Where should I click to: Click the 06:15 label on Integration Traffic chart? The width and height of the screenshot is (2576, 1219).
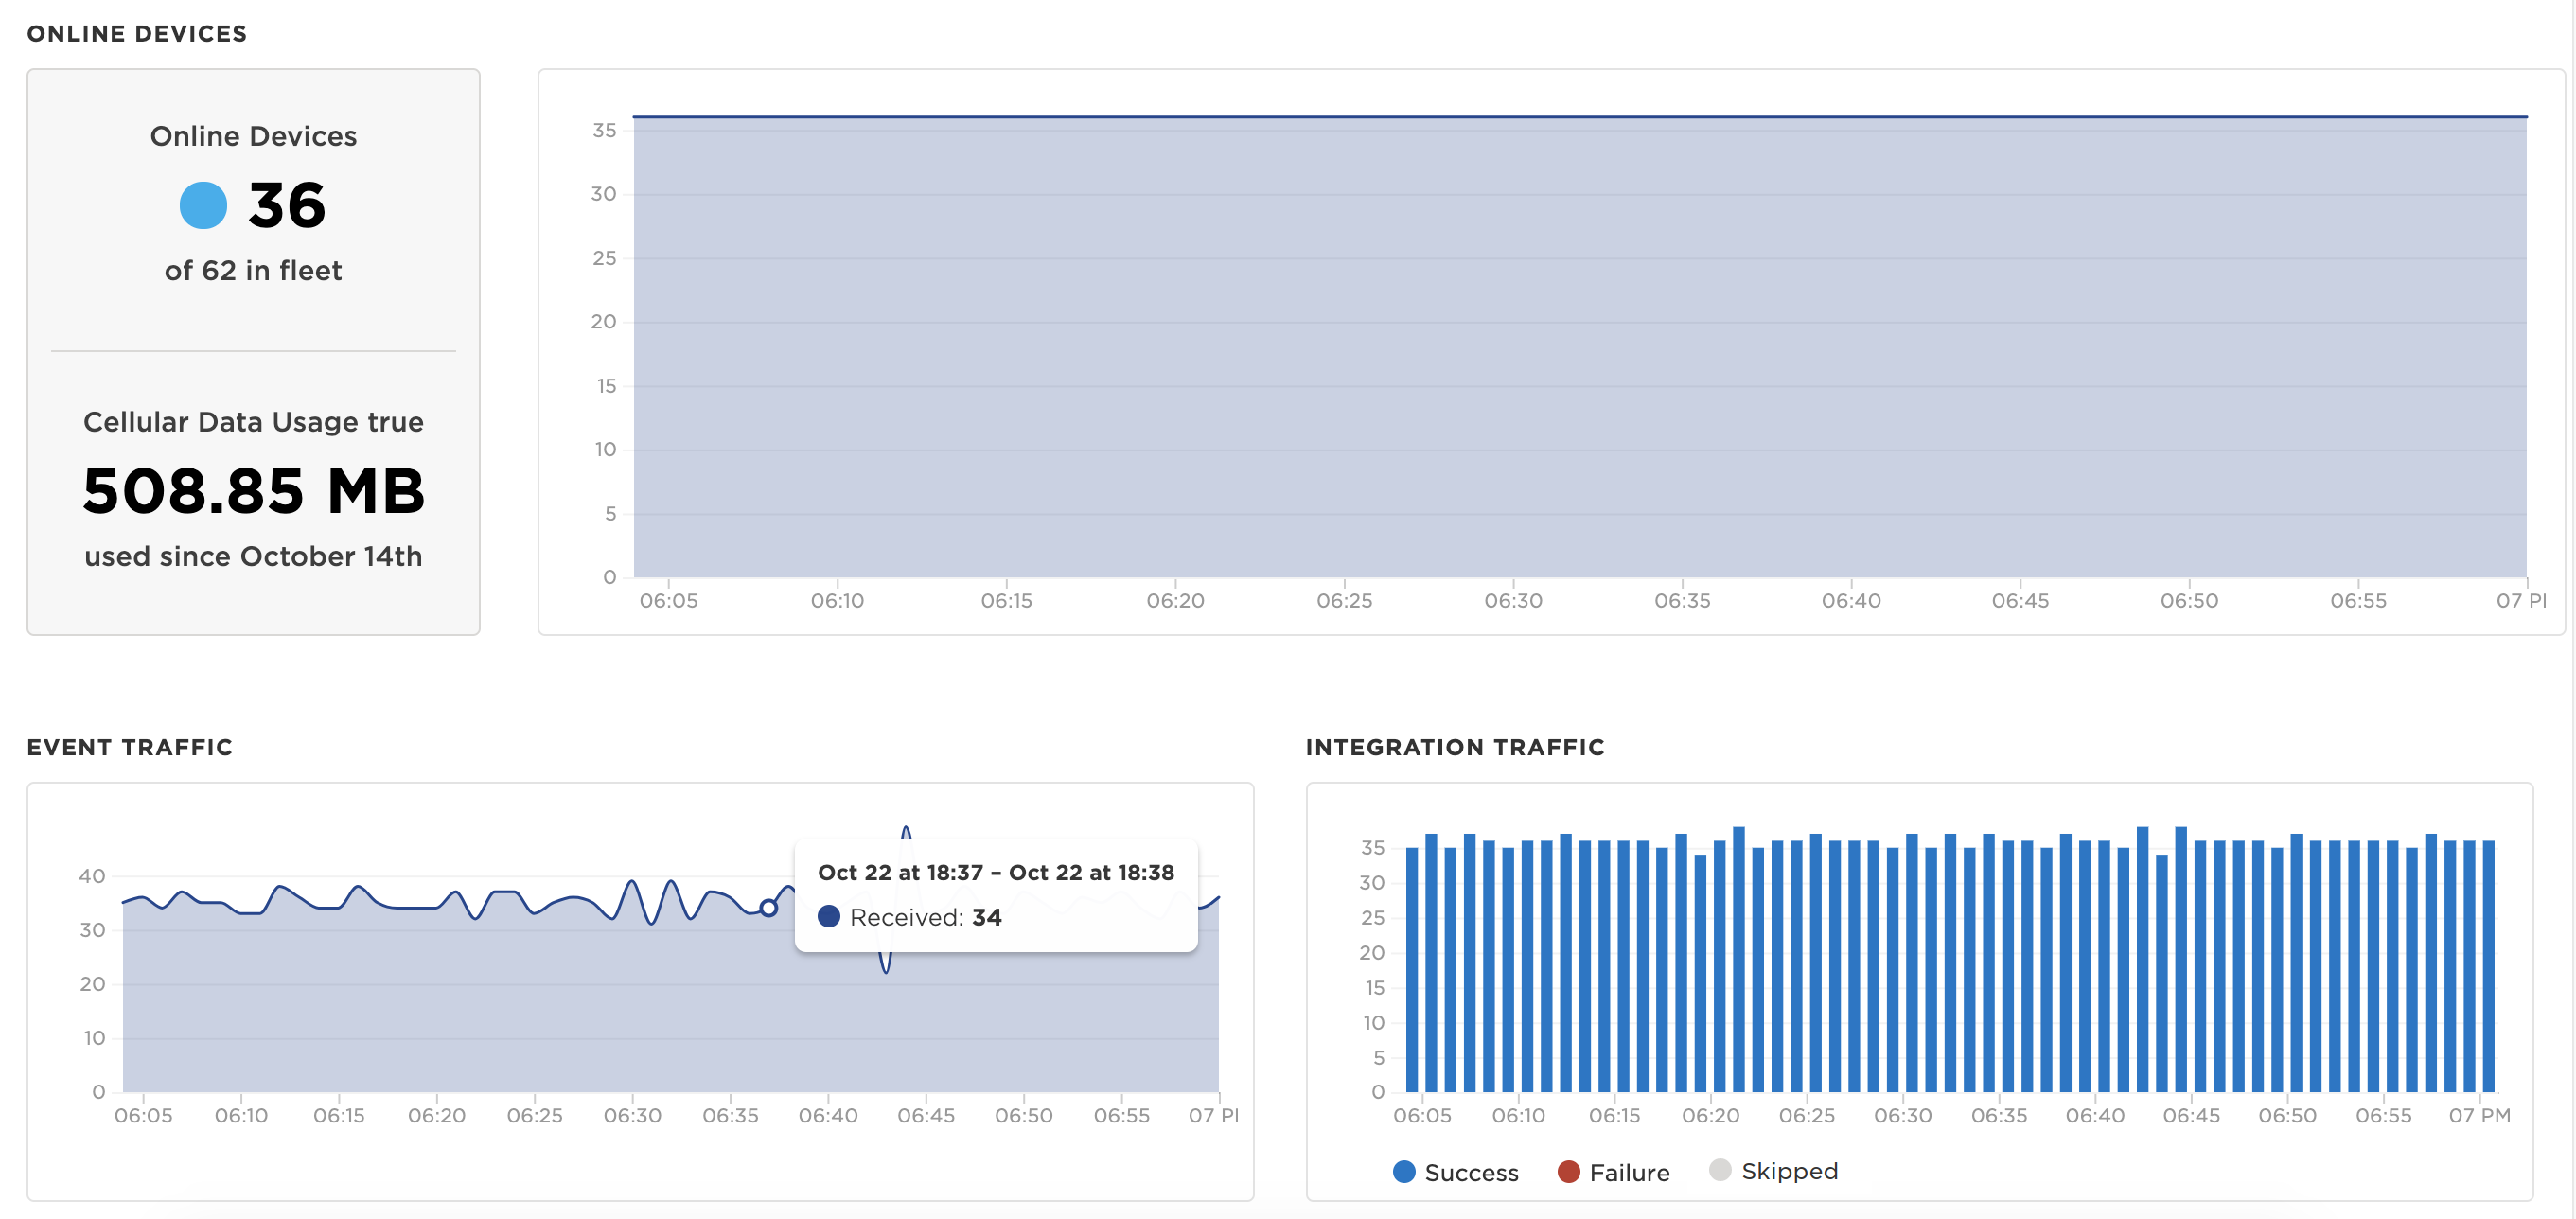[1614, 1115]
